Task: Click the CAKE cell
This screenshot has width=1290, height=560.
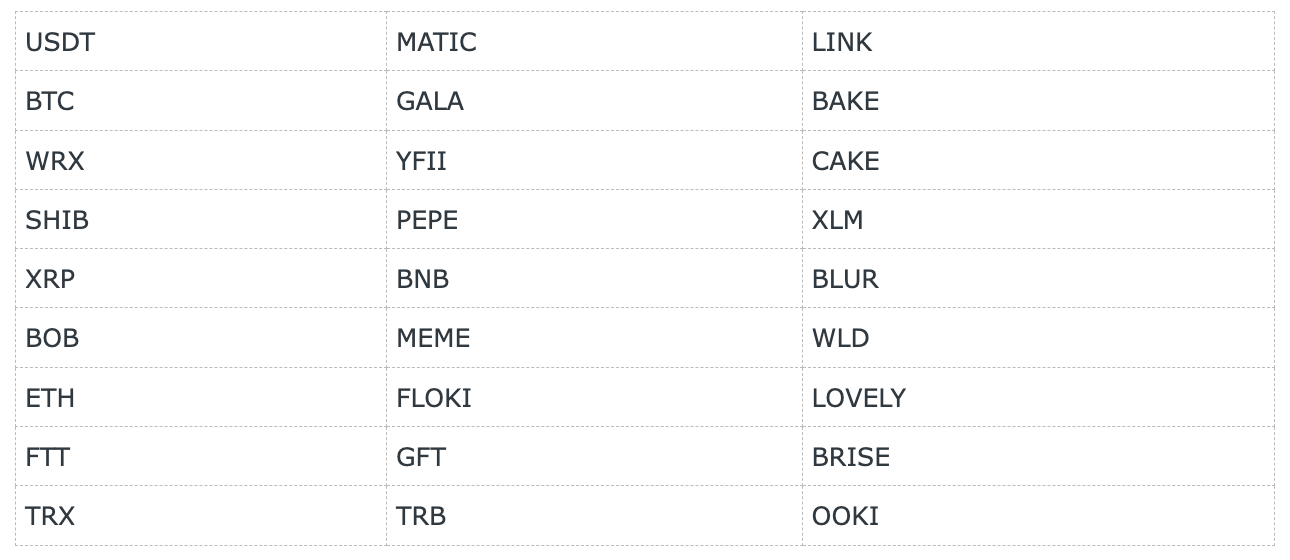Action: click(x=1038, y=160)
